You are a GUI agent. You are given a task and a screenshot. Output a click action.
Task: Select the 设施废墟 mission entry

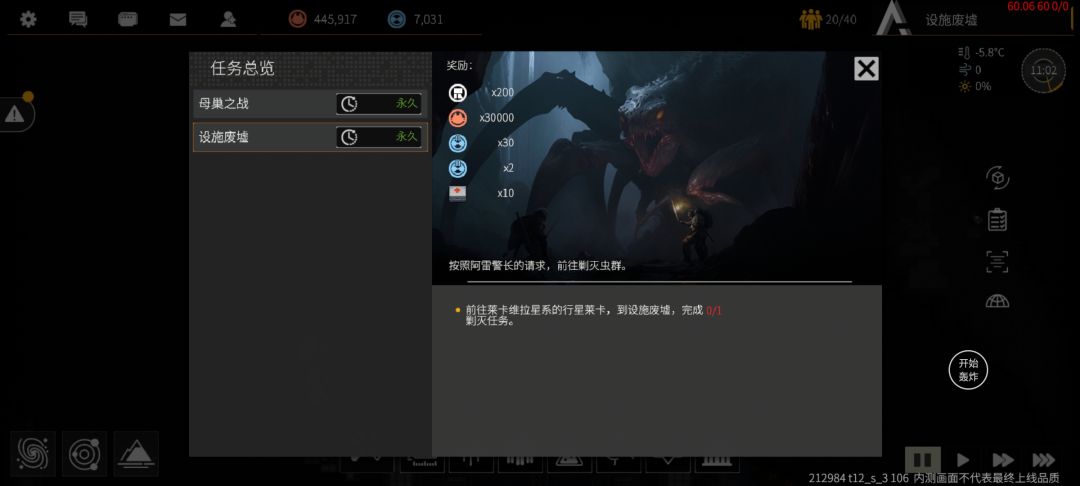pyautogui.click(x=310, y=137)
